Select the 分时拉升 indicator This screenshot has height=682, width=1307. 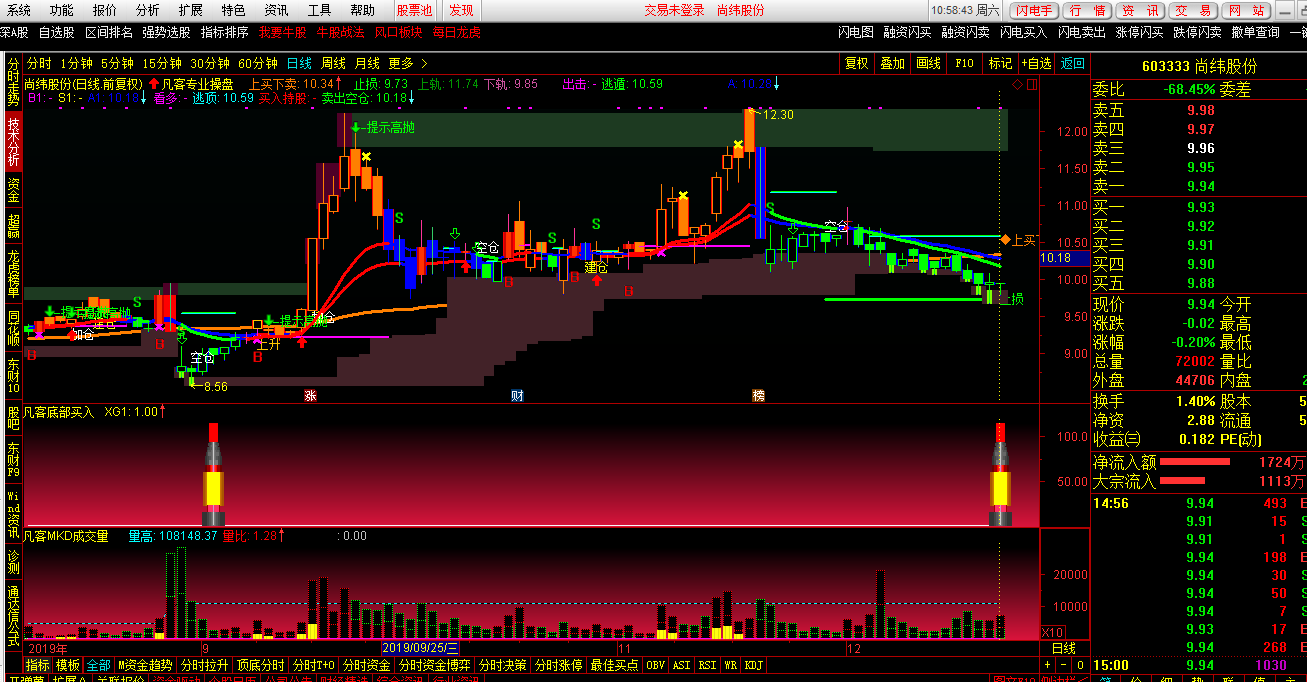[204, 665]
